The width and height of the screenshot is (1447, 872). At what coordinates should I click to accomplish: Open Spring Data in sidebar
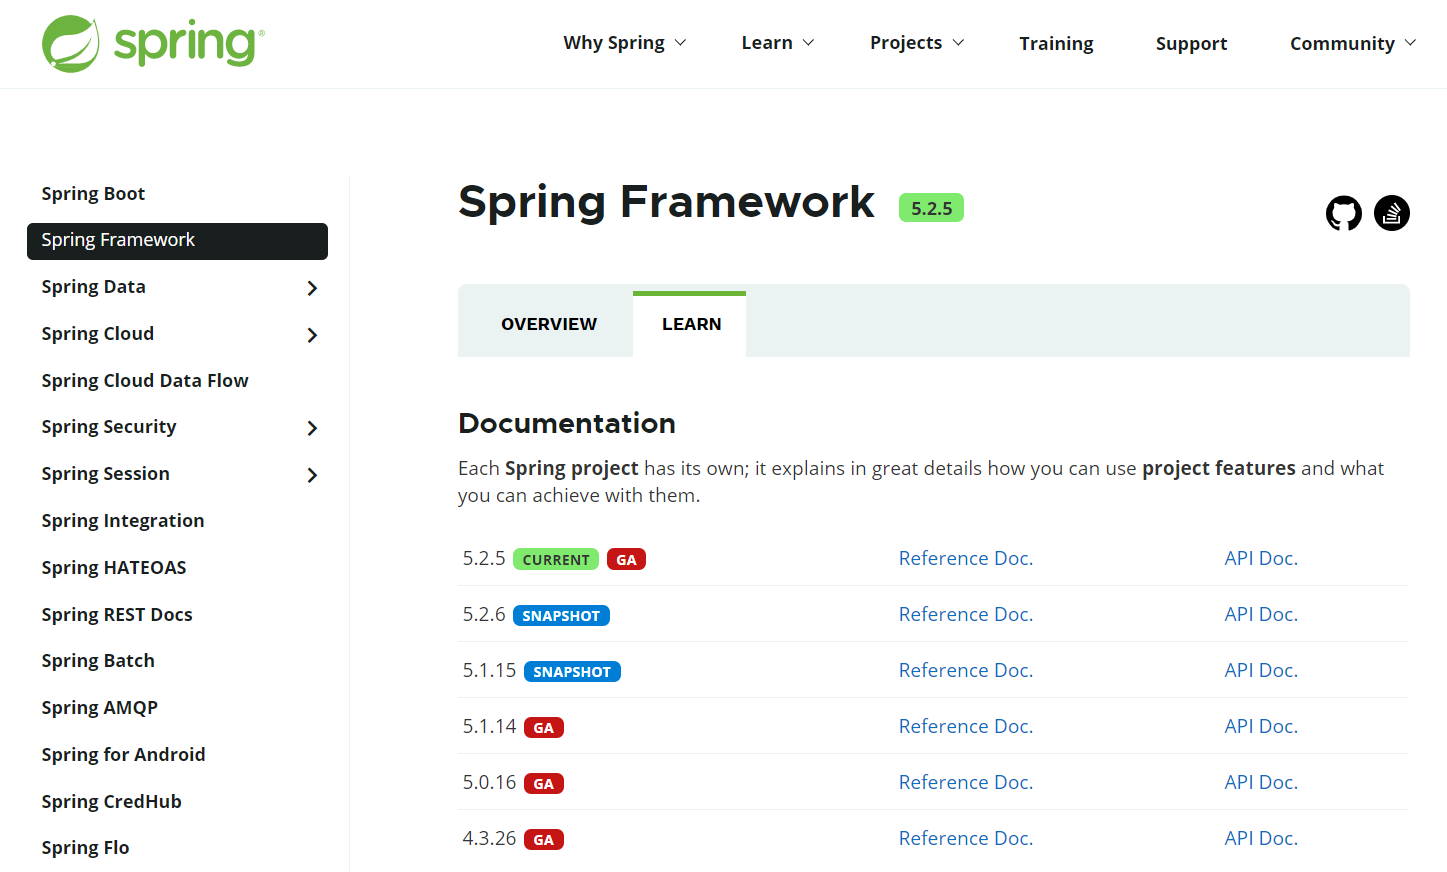coord(93,287)
